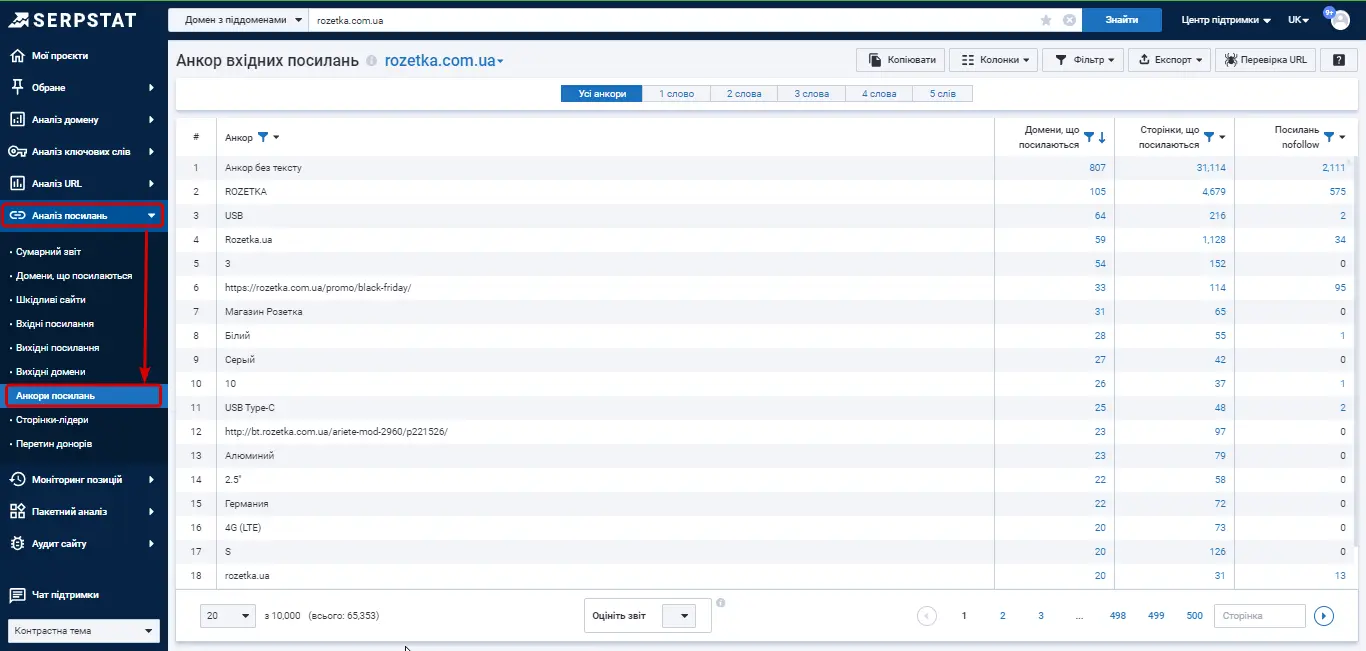Open the Контрастна тема theme dropdown
1366x651 pixels.
(x=84, y=631)
